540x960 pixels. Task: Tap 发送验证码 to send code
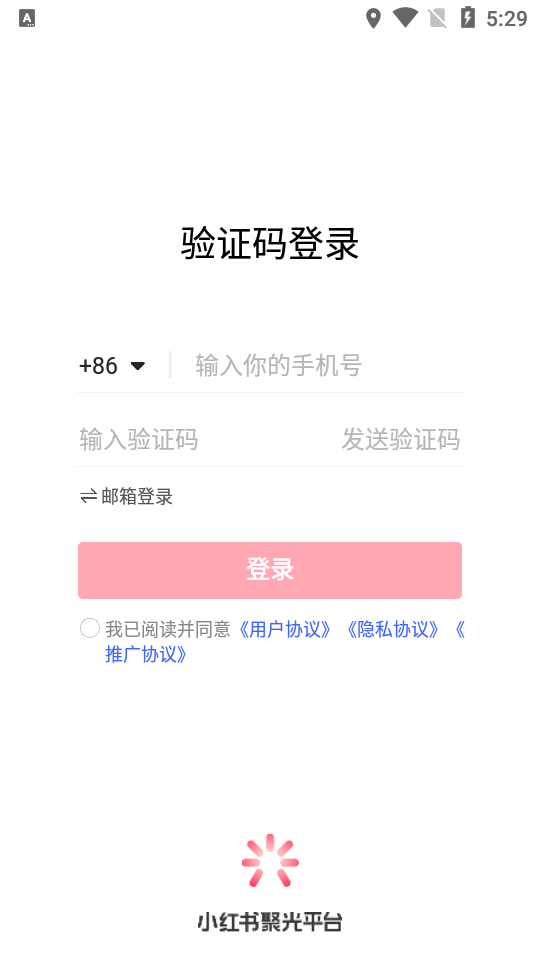click(x=400, y=440)
